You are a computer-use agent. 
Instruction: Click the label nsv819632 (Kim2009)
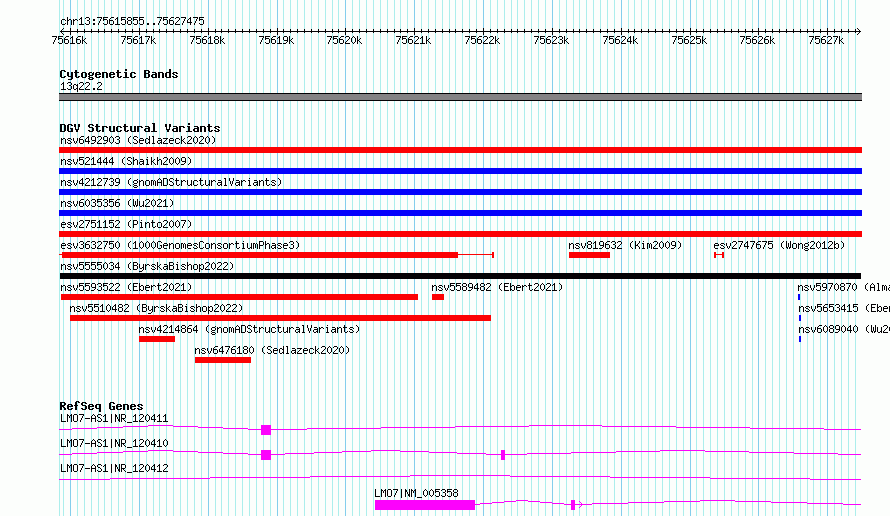pyautogui.click(x=625, y=245)
